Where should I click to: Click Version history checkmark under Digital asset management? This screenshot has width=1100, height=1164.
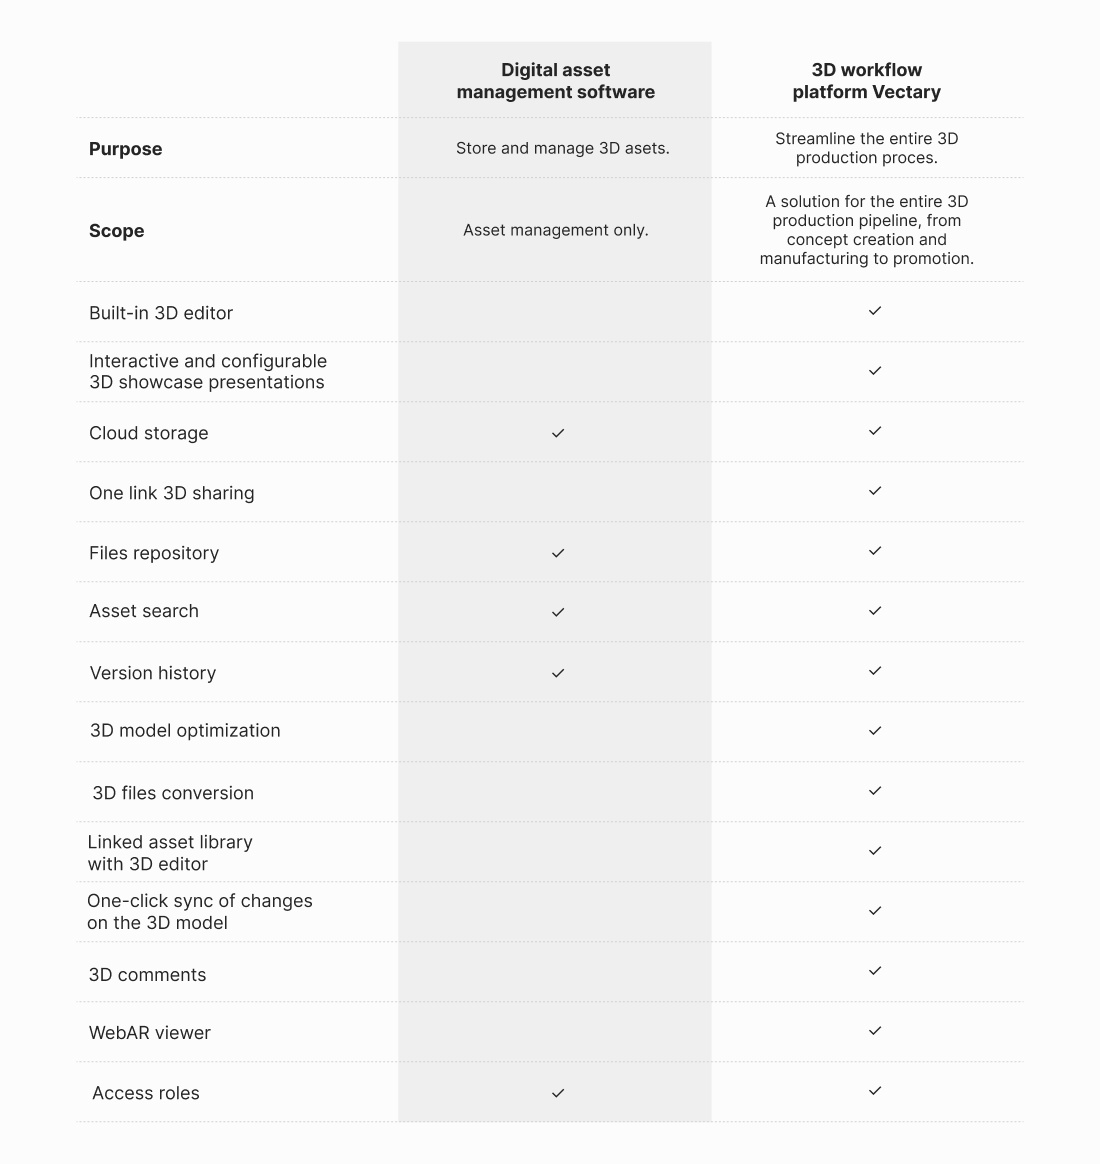(x=558, y=673)
